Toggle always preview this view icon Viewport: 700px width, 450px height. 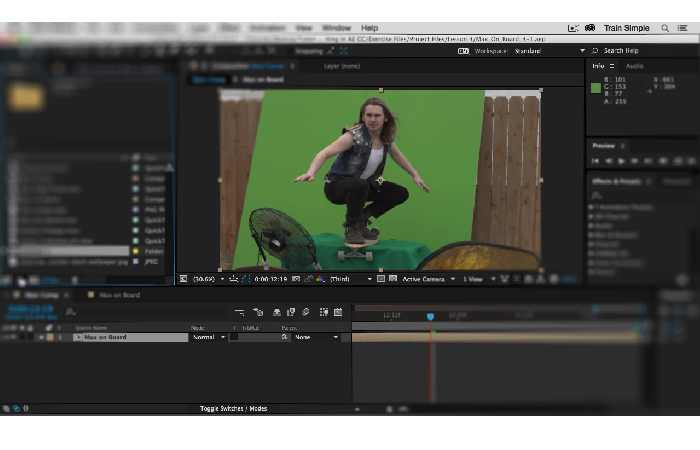click(183, 279)
